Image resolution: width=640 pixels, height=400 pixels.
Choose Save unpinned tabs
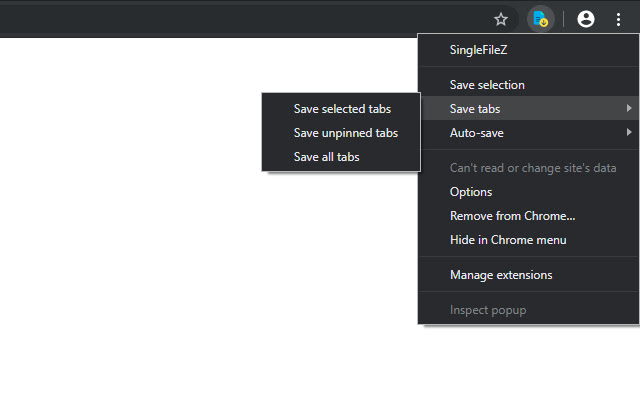click(x=345, y=133)
